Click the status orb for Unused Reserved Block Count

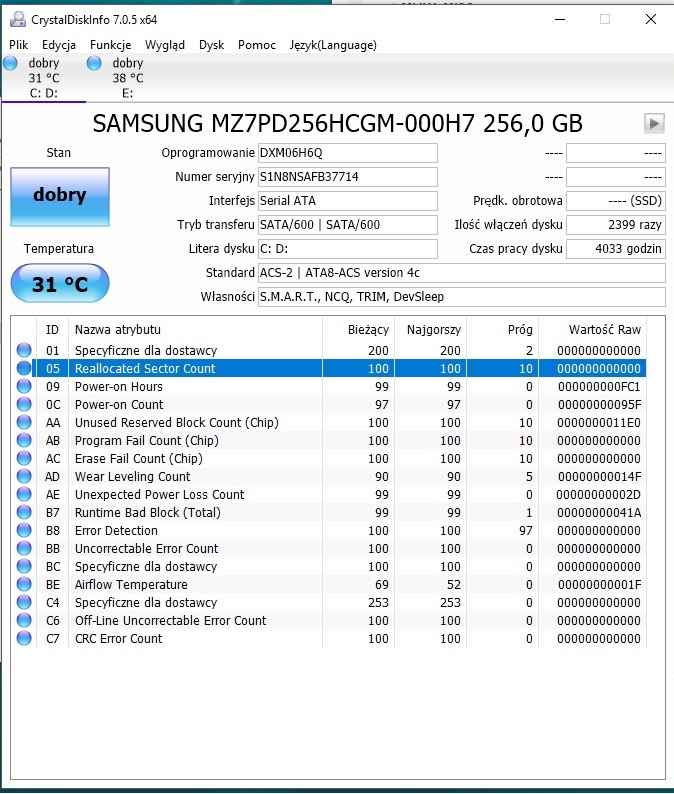[24, 422]
